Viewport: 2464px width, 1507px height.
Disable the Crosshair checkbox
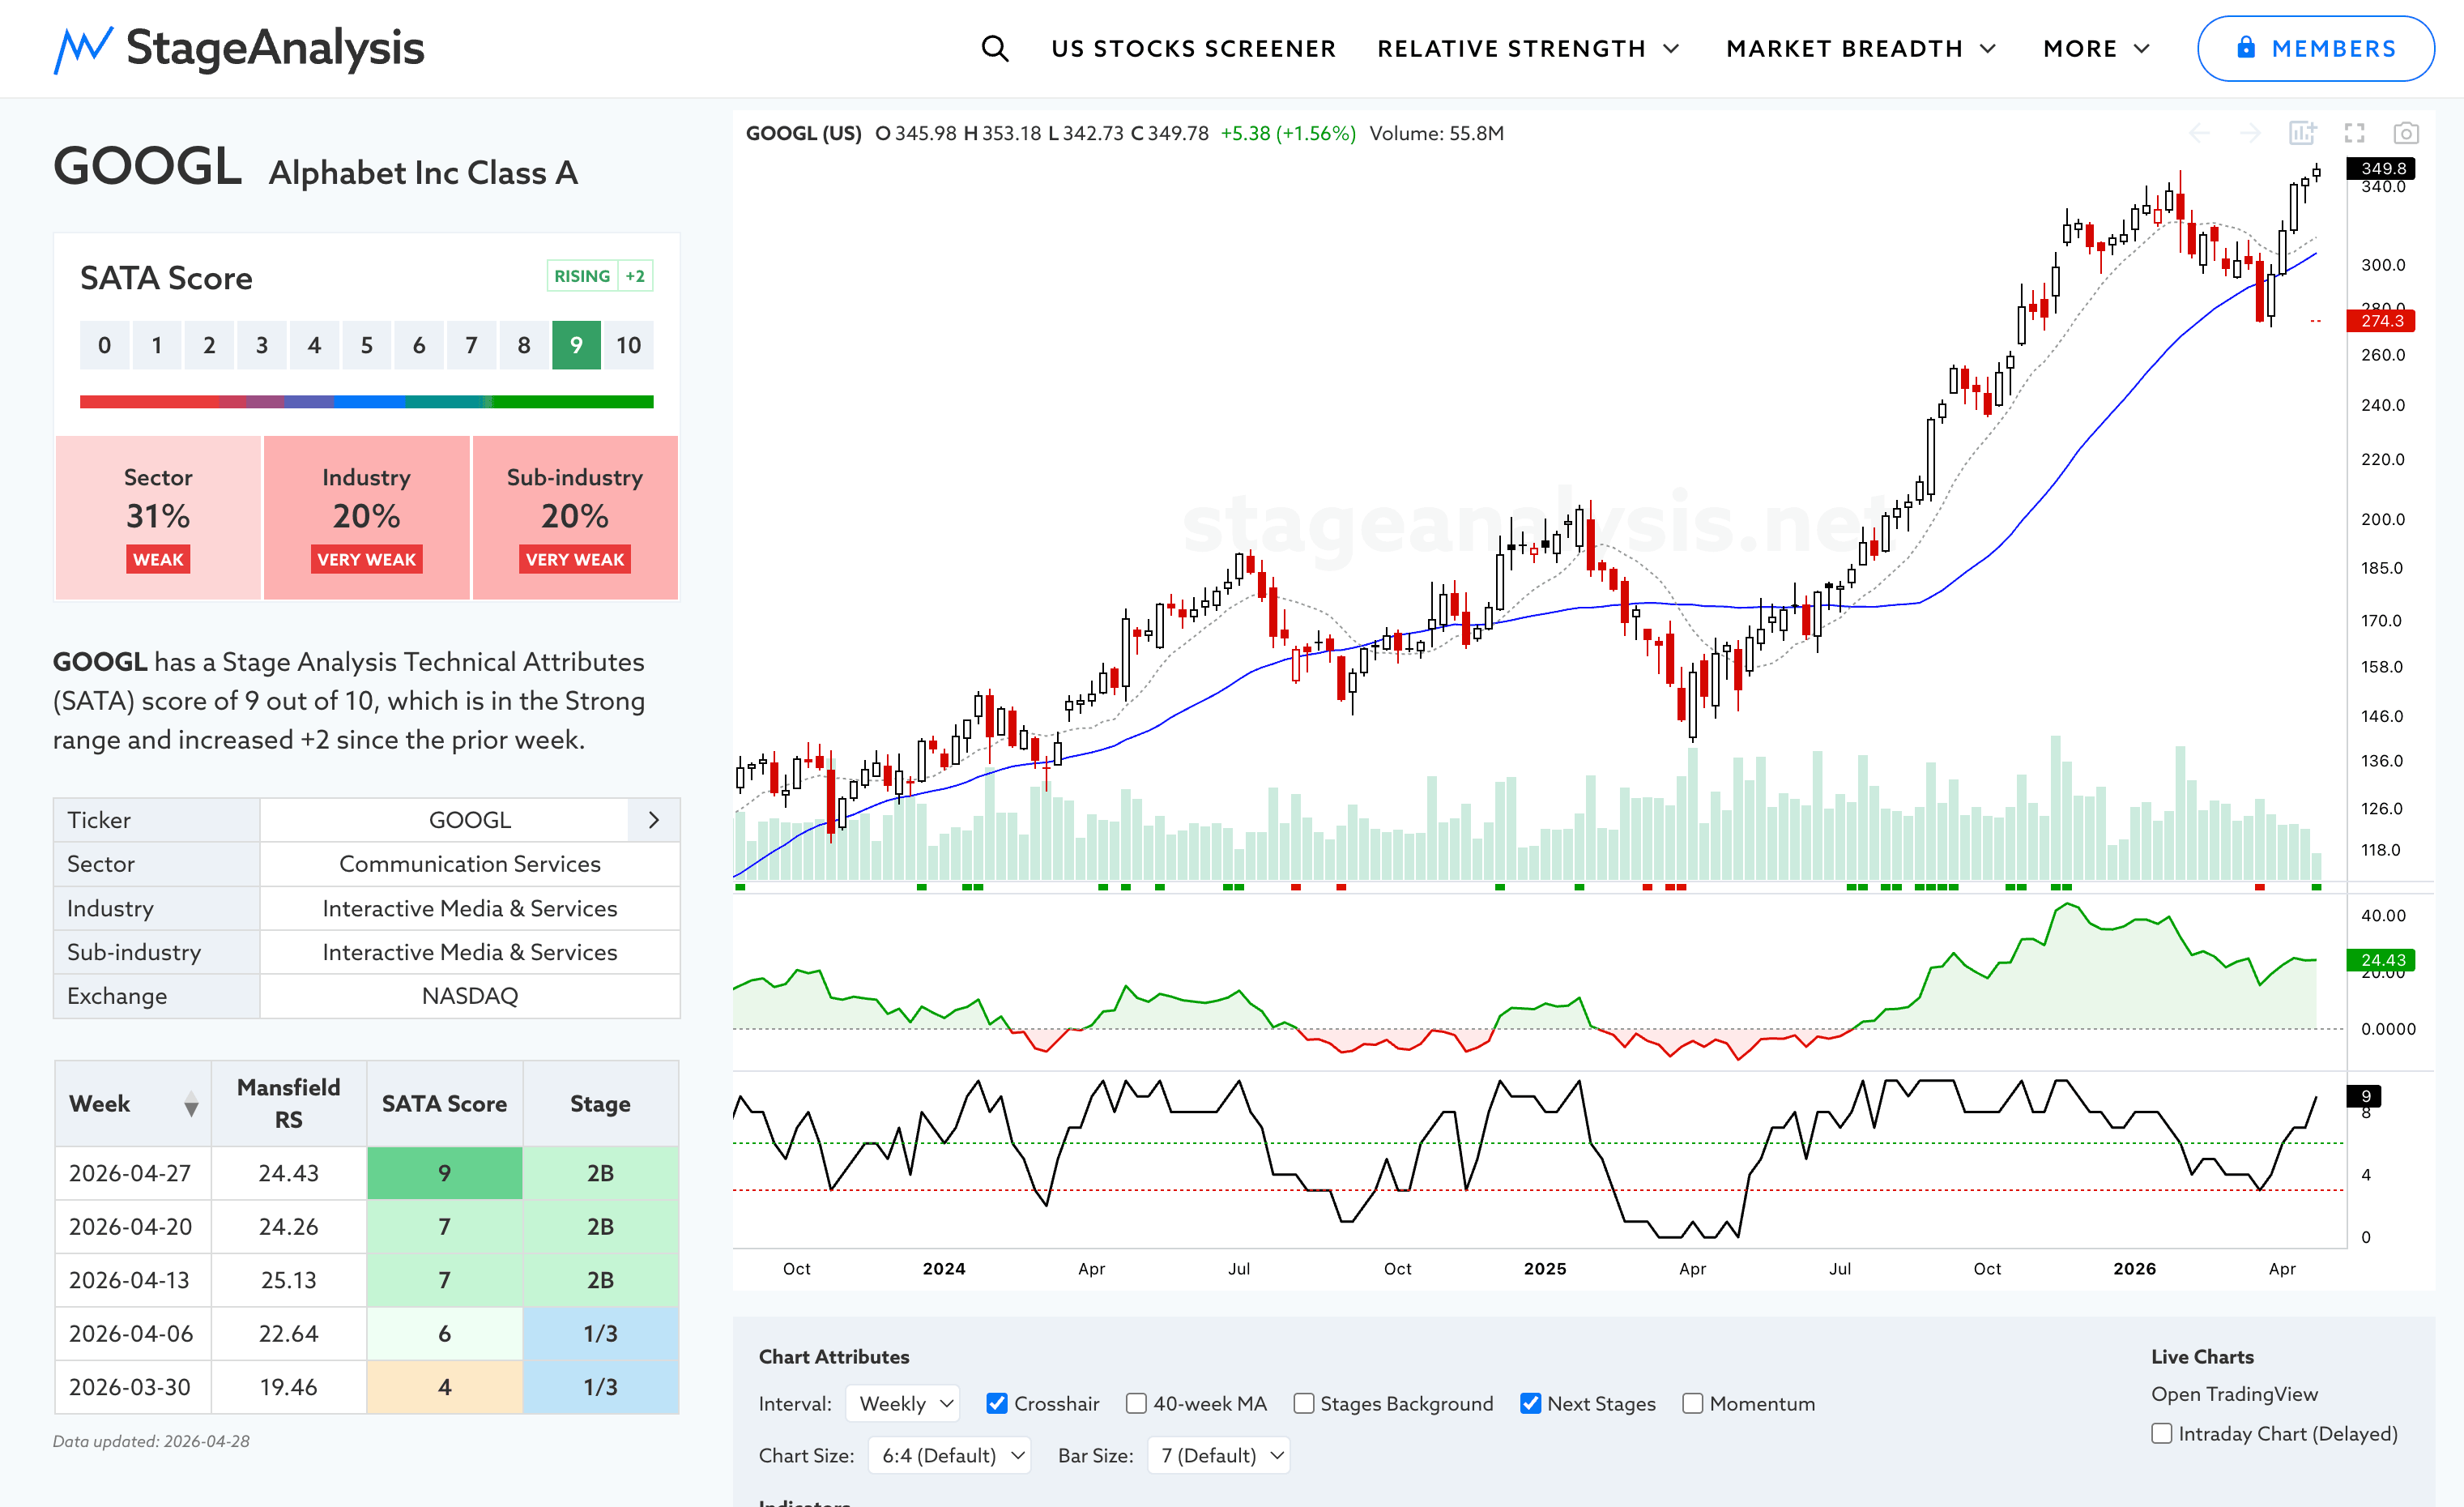[x=996, y=1403]
